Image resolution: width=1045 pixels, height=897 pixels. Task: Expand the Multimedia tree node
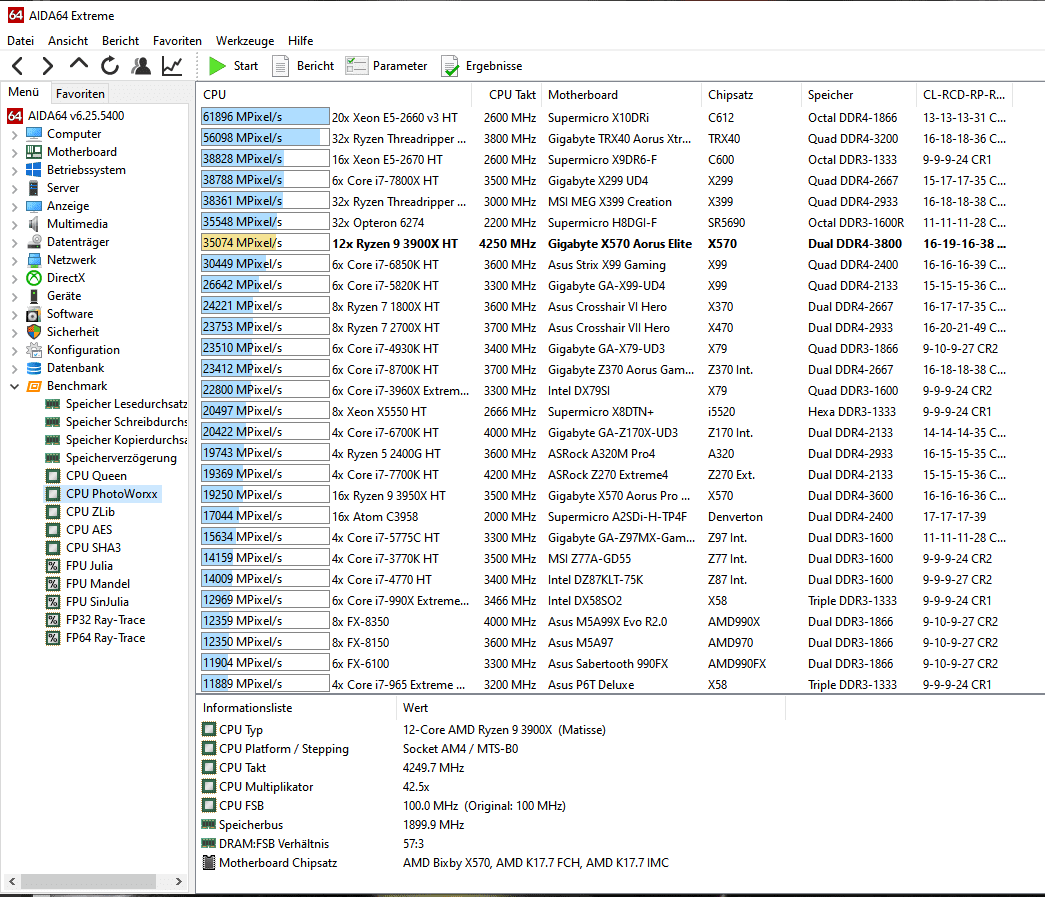15,224
